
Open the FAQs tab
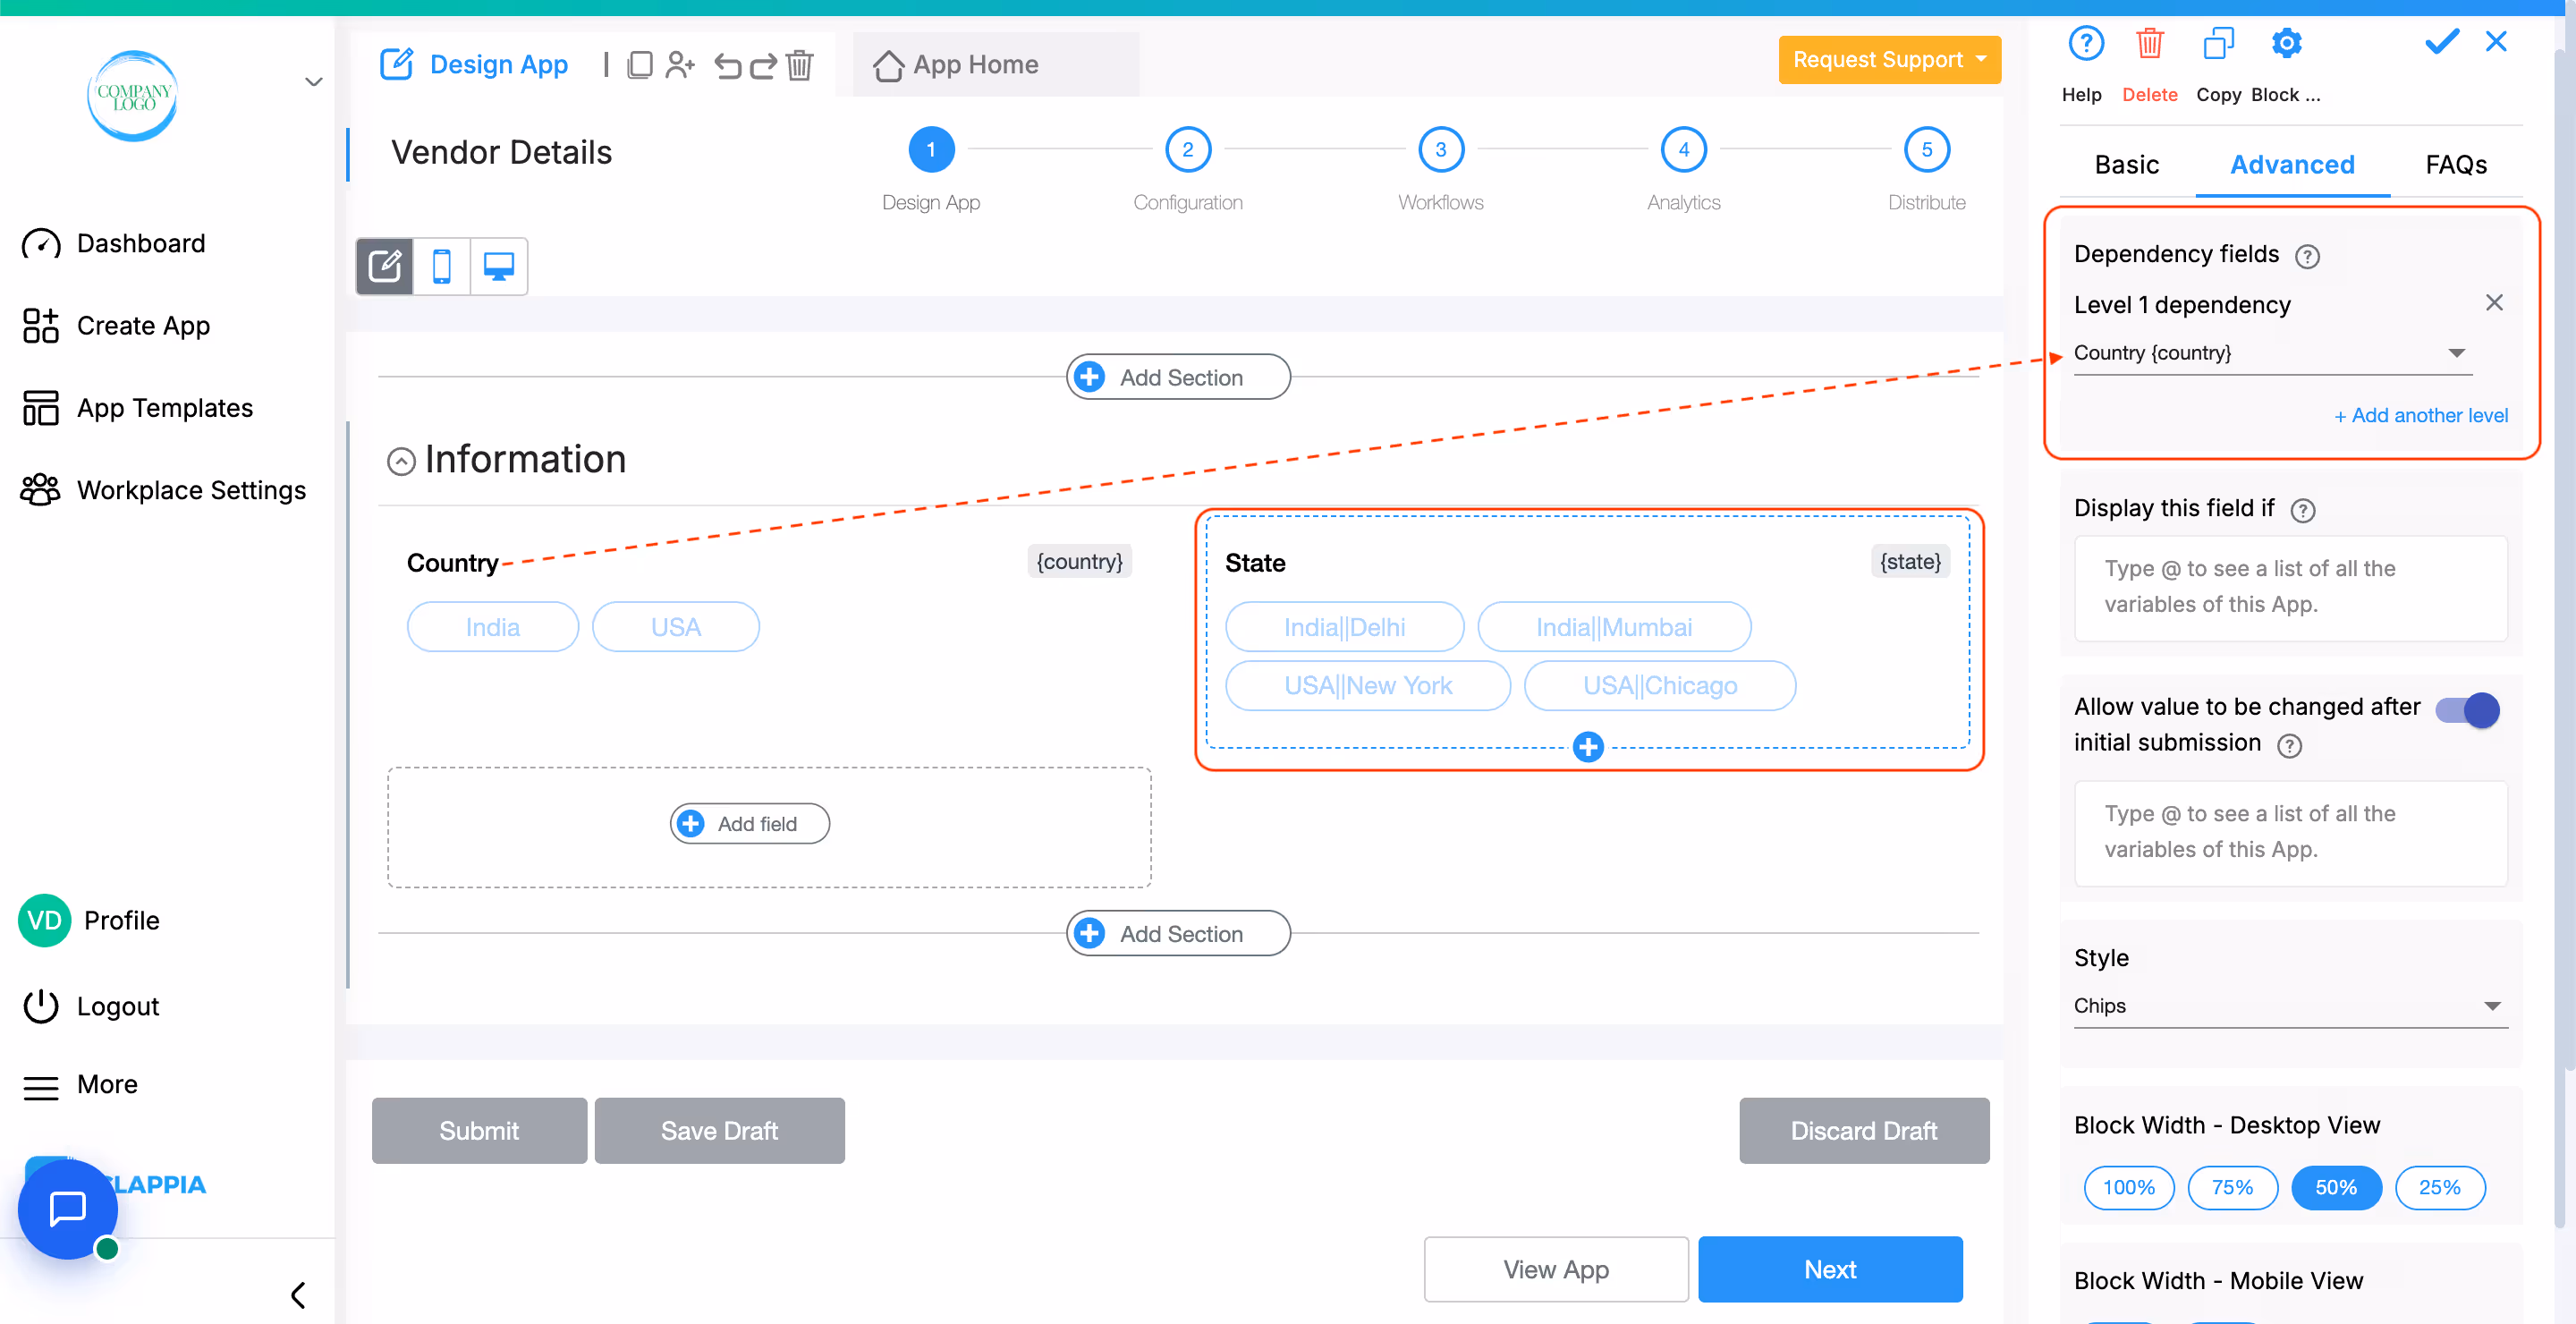point(2455,165)
